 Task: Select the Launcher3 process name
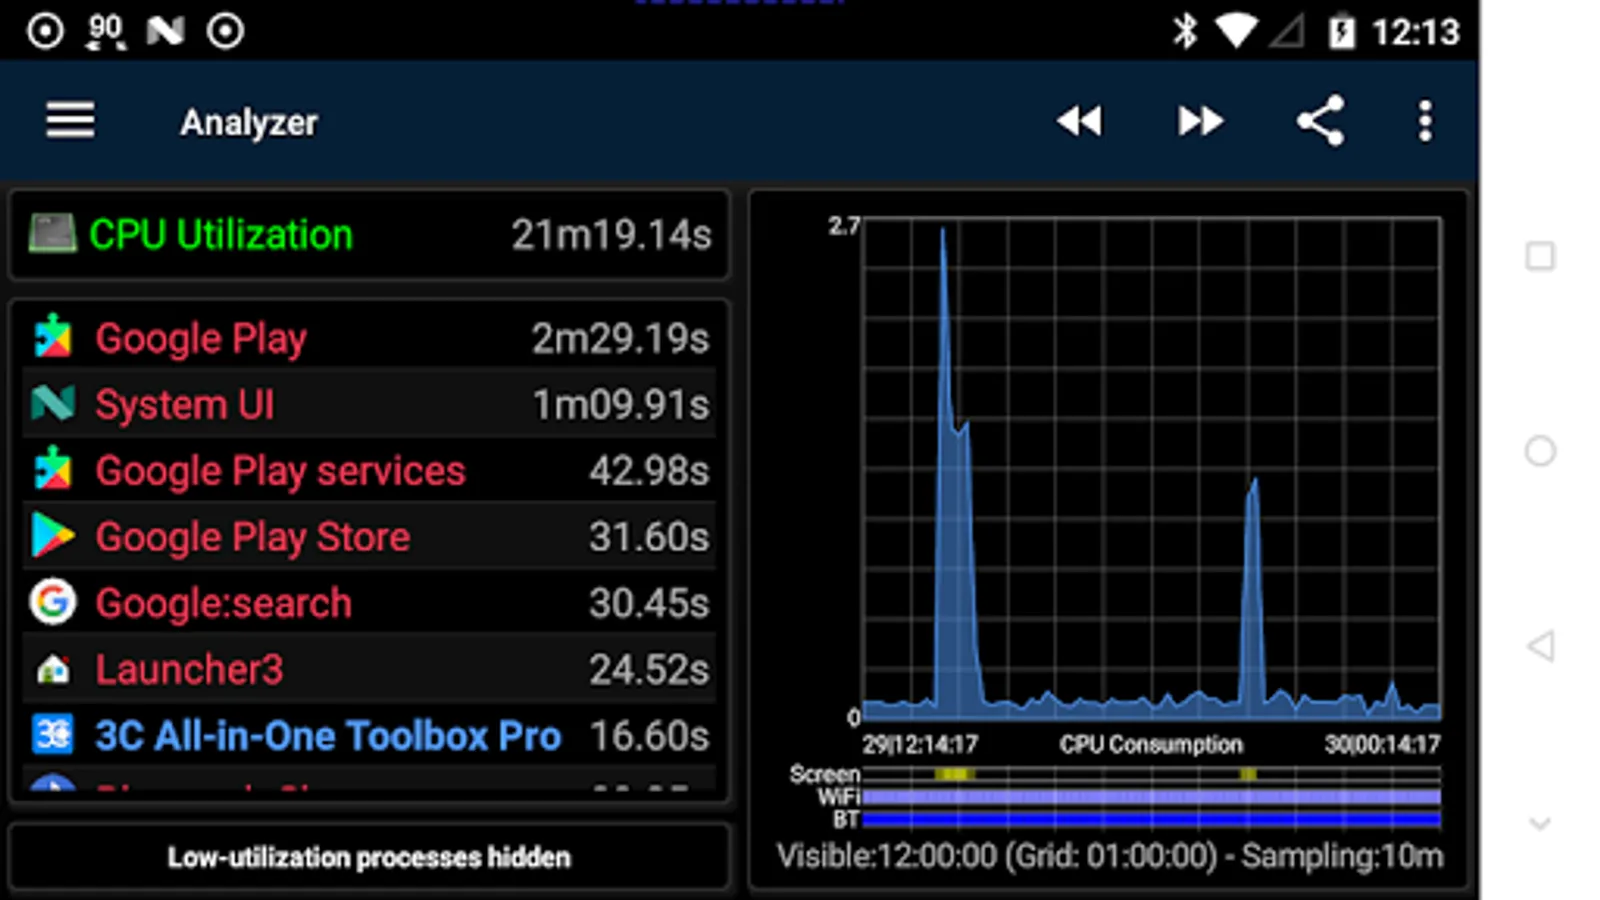[x=189, y=669]
